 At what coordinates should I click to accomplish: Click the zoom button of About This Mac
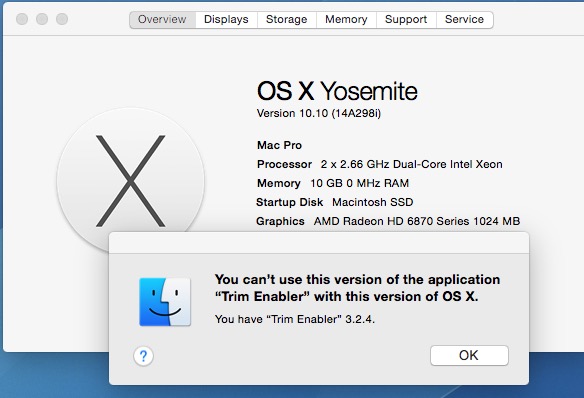[62, 19]
